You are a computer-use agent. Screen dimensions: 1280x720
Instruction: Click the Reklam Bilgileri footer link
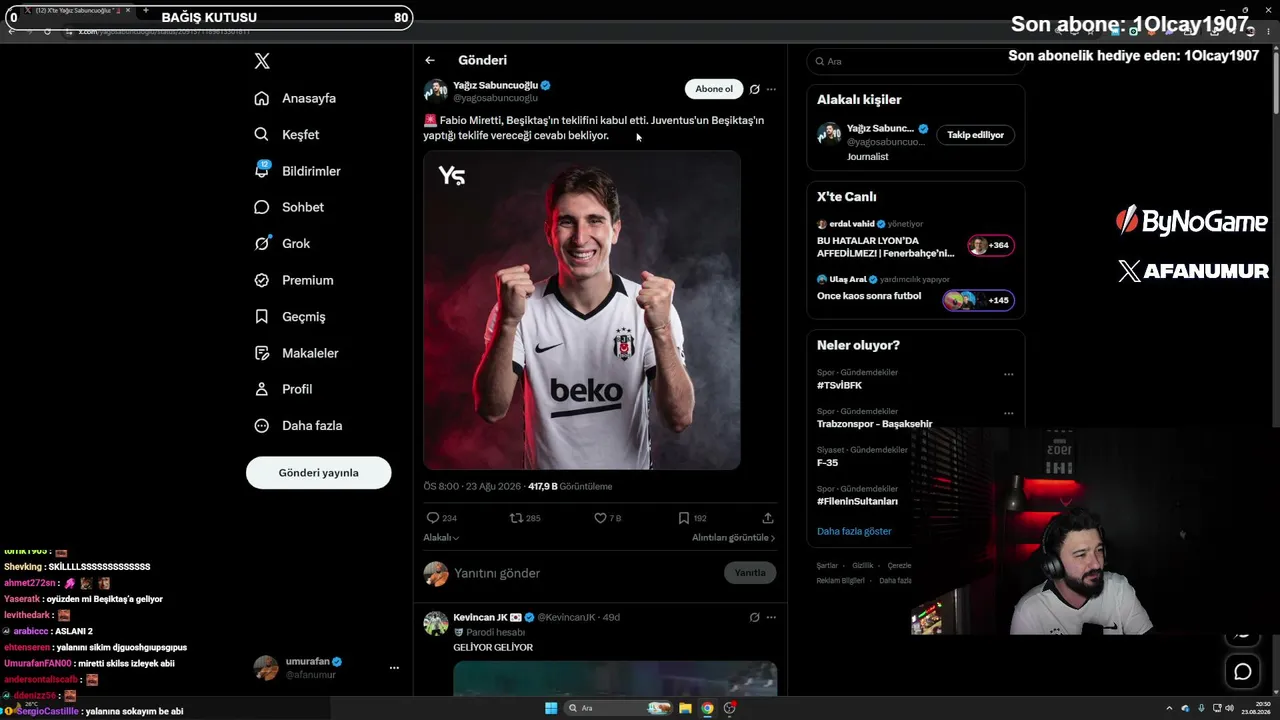[841, 581]
